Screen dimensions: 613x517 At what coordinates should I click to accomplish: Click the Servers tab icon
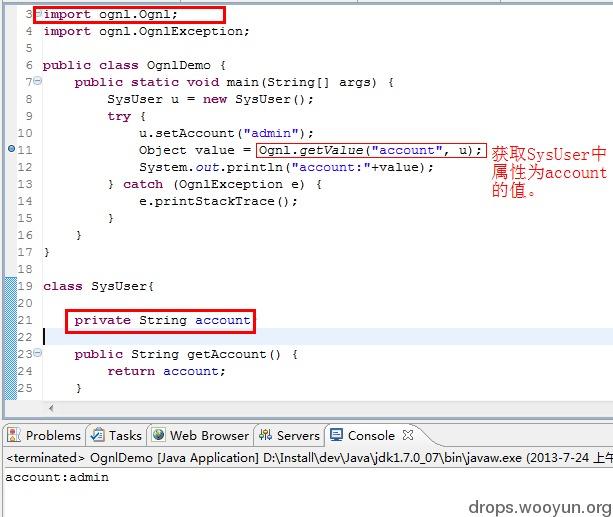click(x=265, y=436)
